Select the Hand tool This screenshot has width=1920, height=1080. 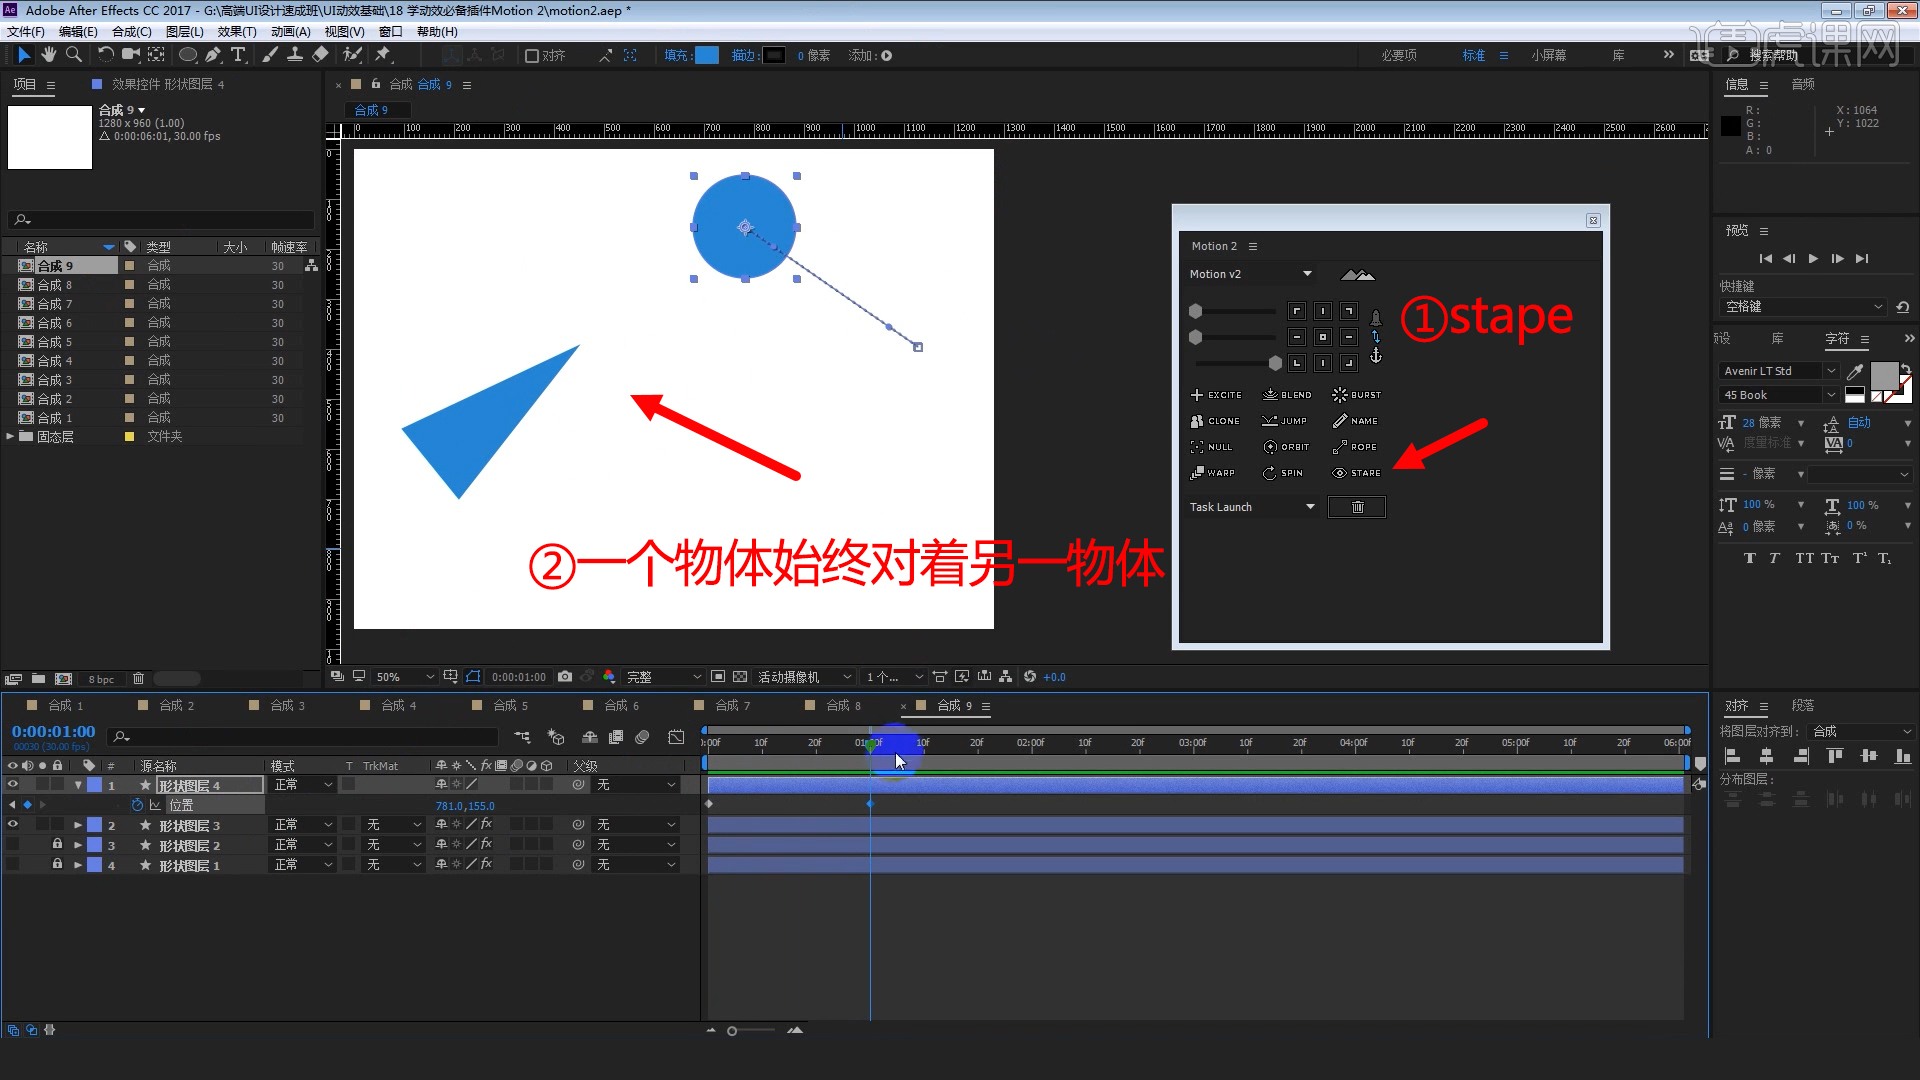[x=48, y=55]
